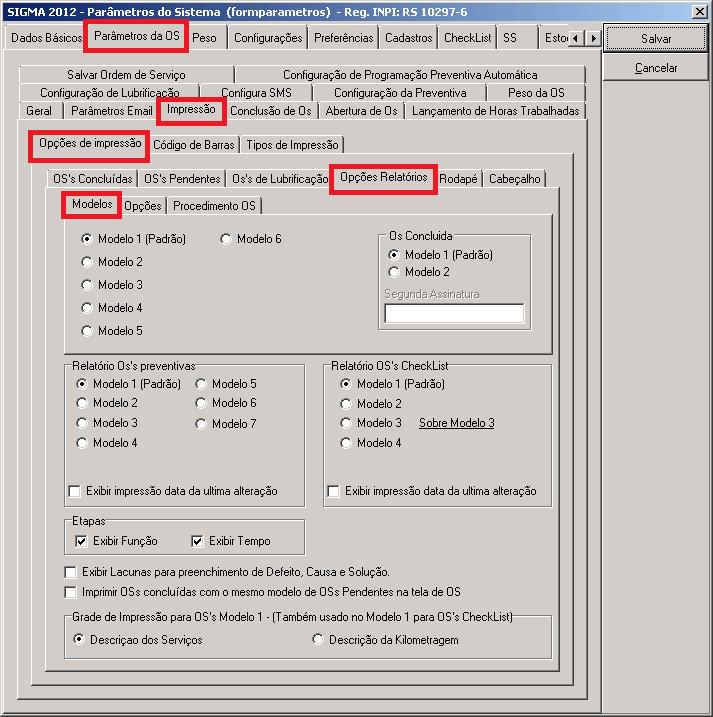Open the Configurações tab
This screenshot has height=717, width=713.
point(268,38)
